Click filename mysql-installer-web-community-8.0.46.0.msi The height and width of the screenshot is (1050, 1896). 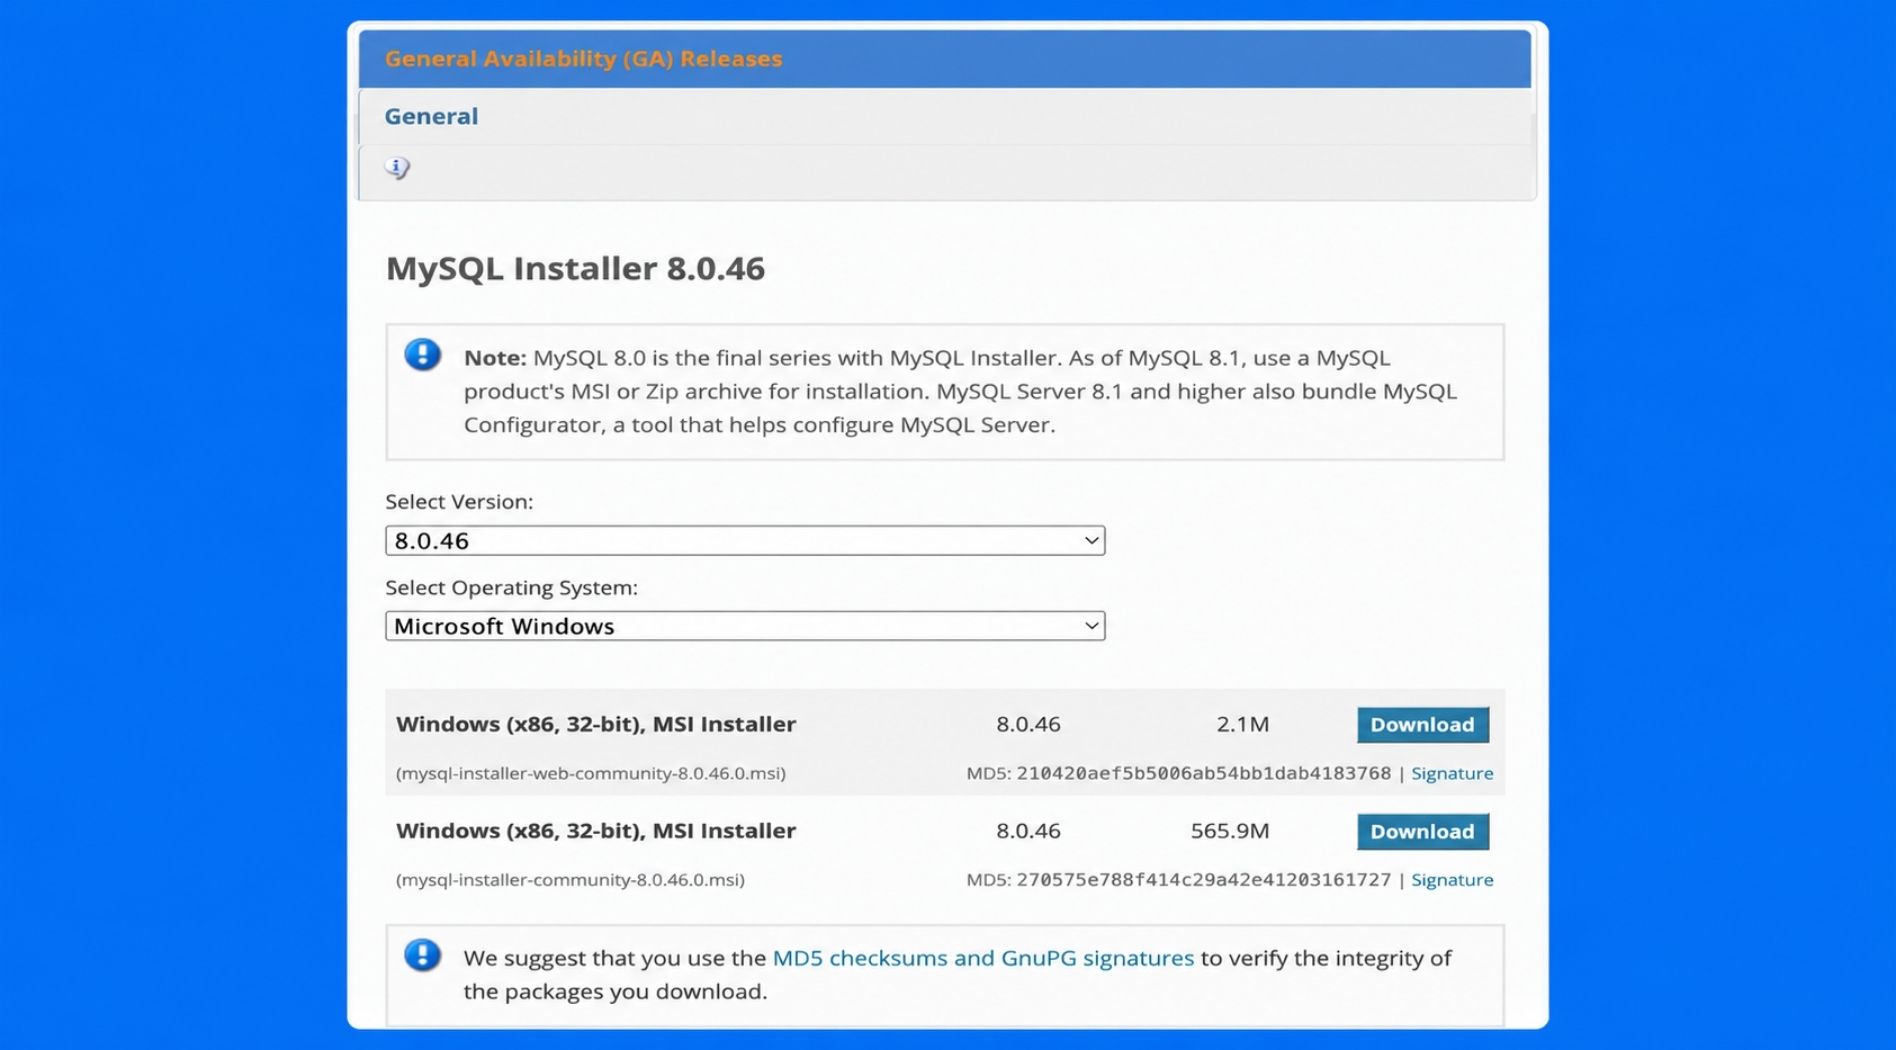[x=591, y=773]
